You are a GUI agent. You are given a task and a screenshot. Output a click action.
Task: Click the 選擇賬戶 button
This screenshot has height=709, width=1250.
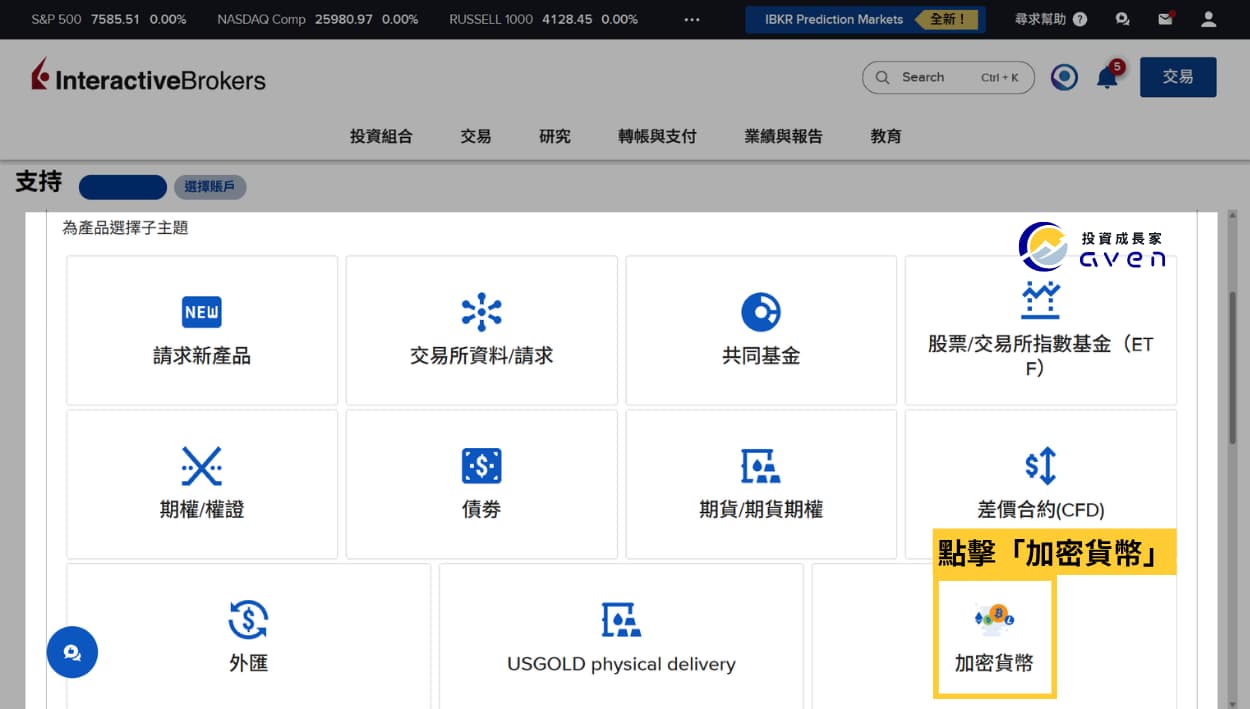(x=210, y=187)
